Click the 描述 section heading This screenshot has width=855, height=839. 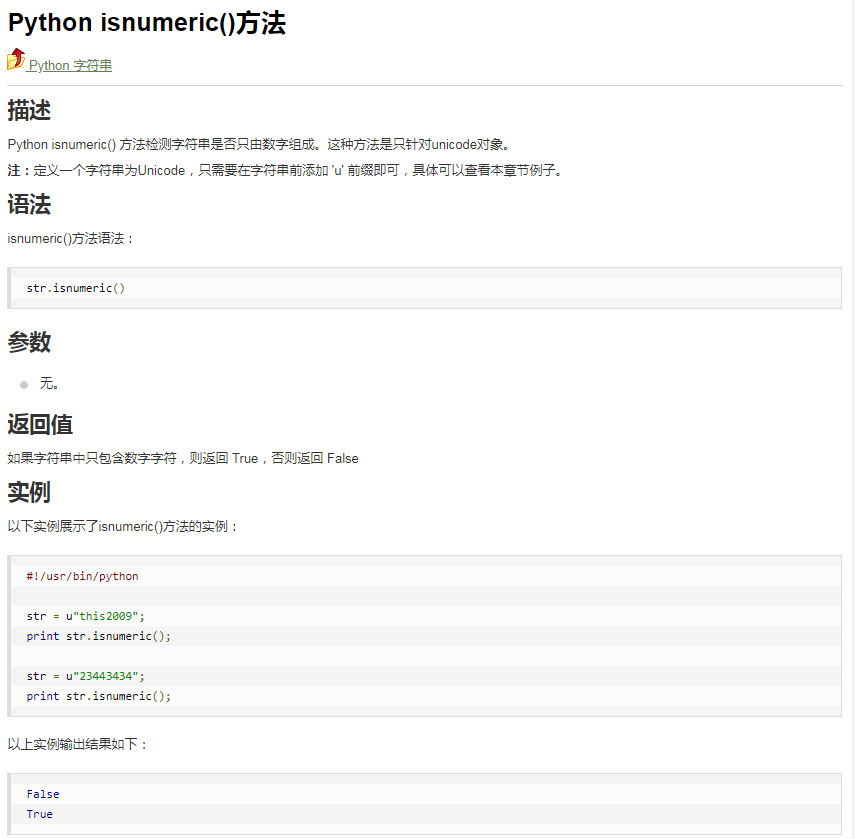[x=29, y=111]
